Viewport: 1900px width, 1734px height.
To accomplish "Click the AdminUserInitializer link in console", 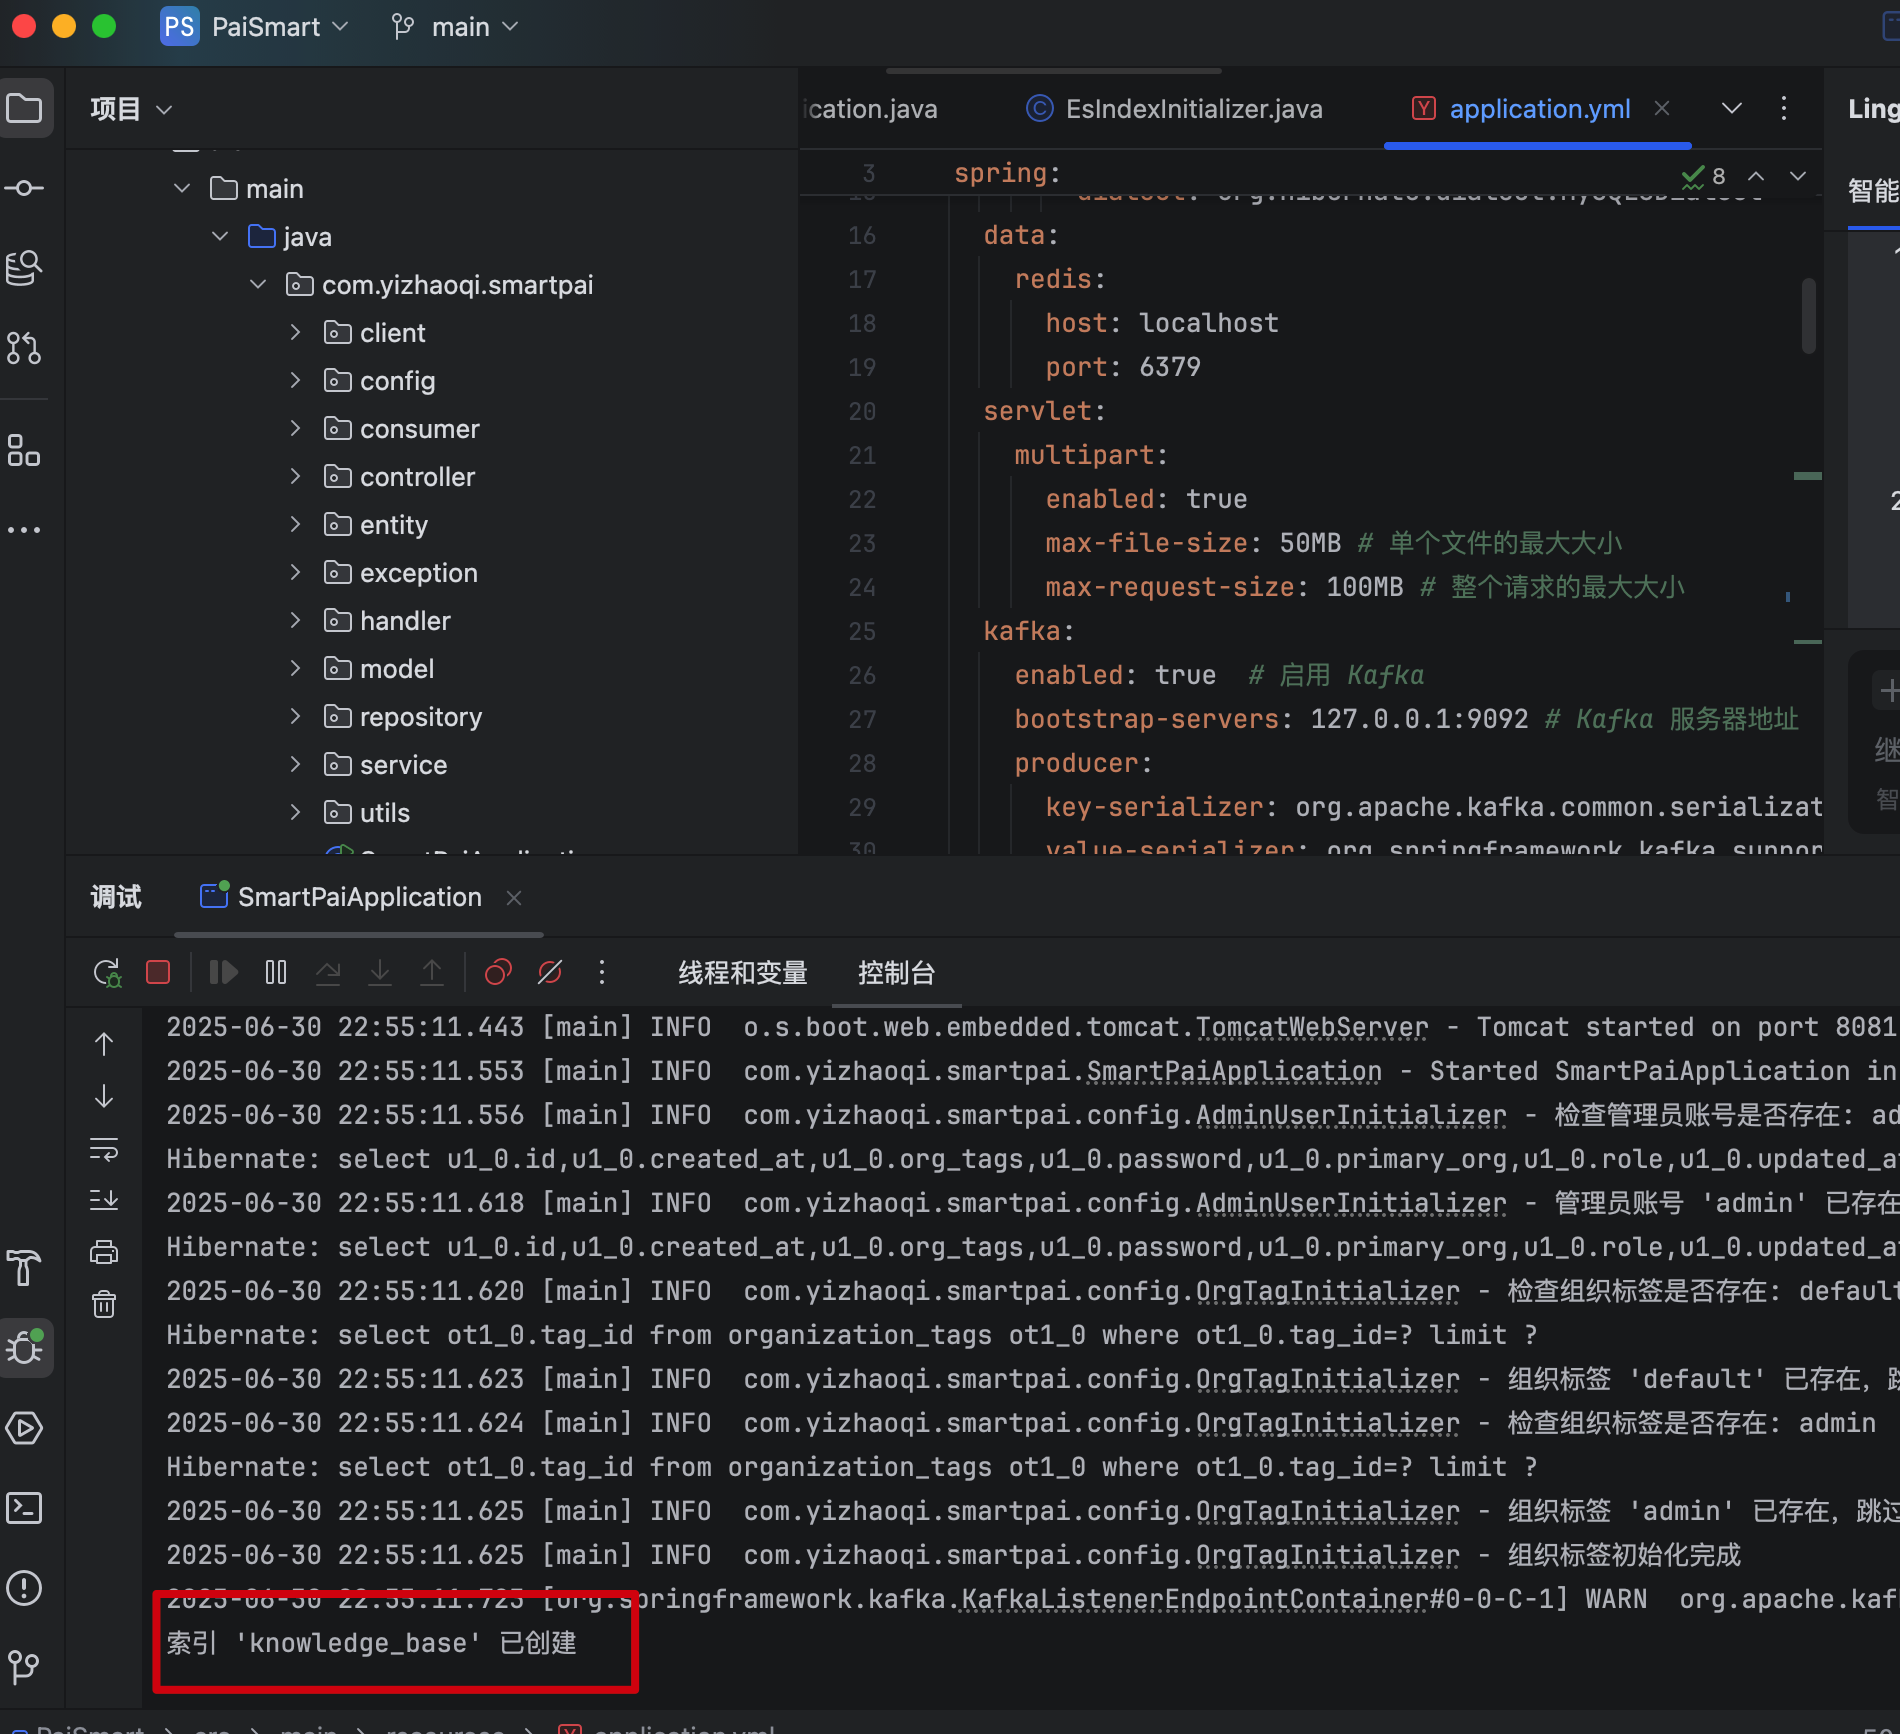I will [1350, 1115].
